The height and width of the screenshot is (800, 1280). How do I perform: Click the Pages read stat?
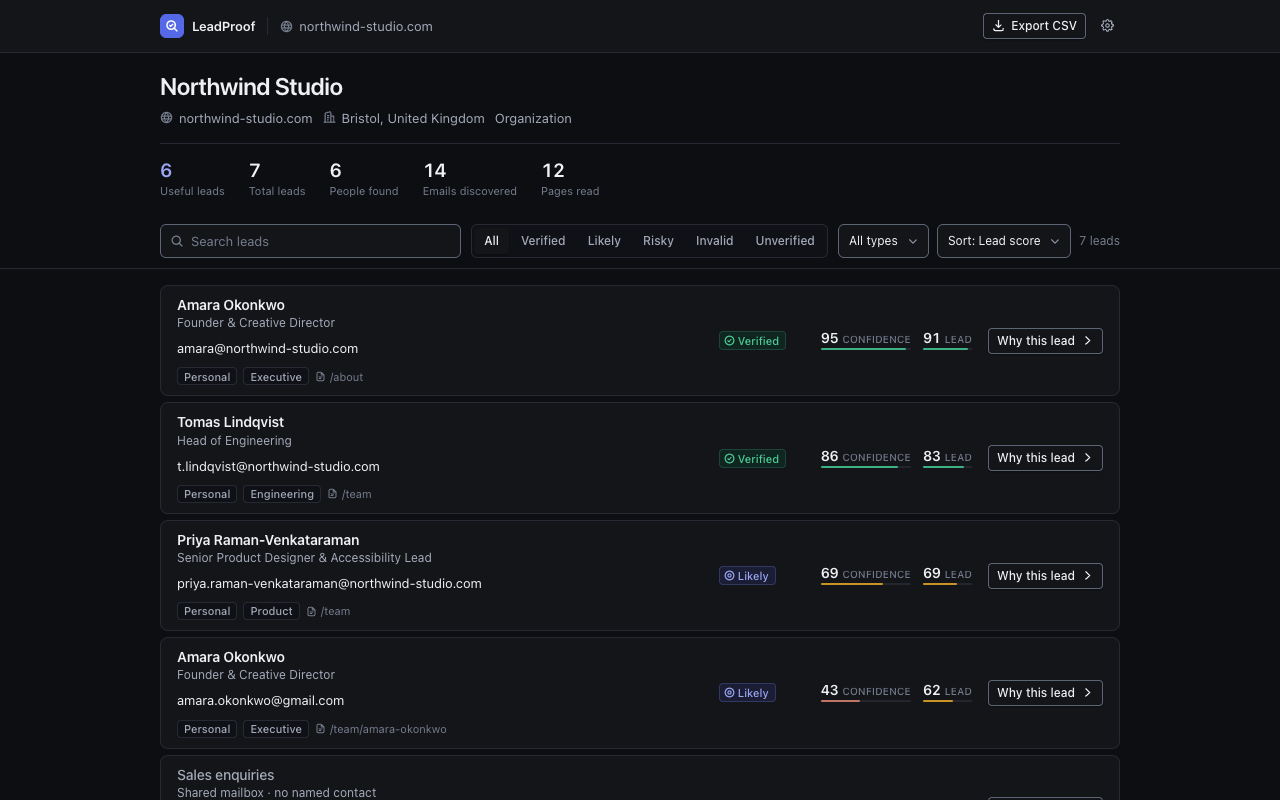coord(570,179)
